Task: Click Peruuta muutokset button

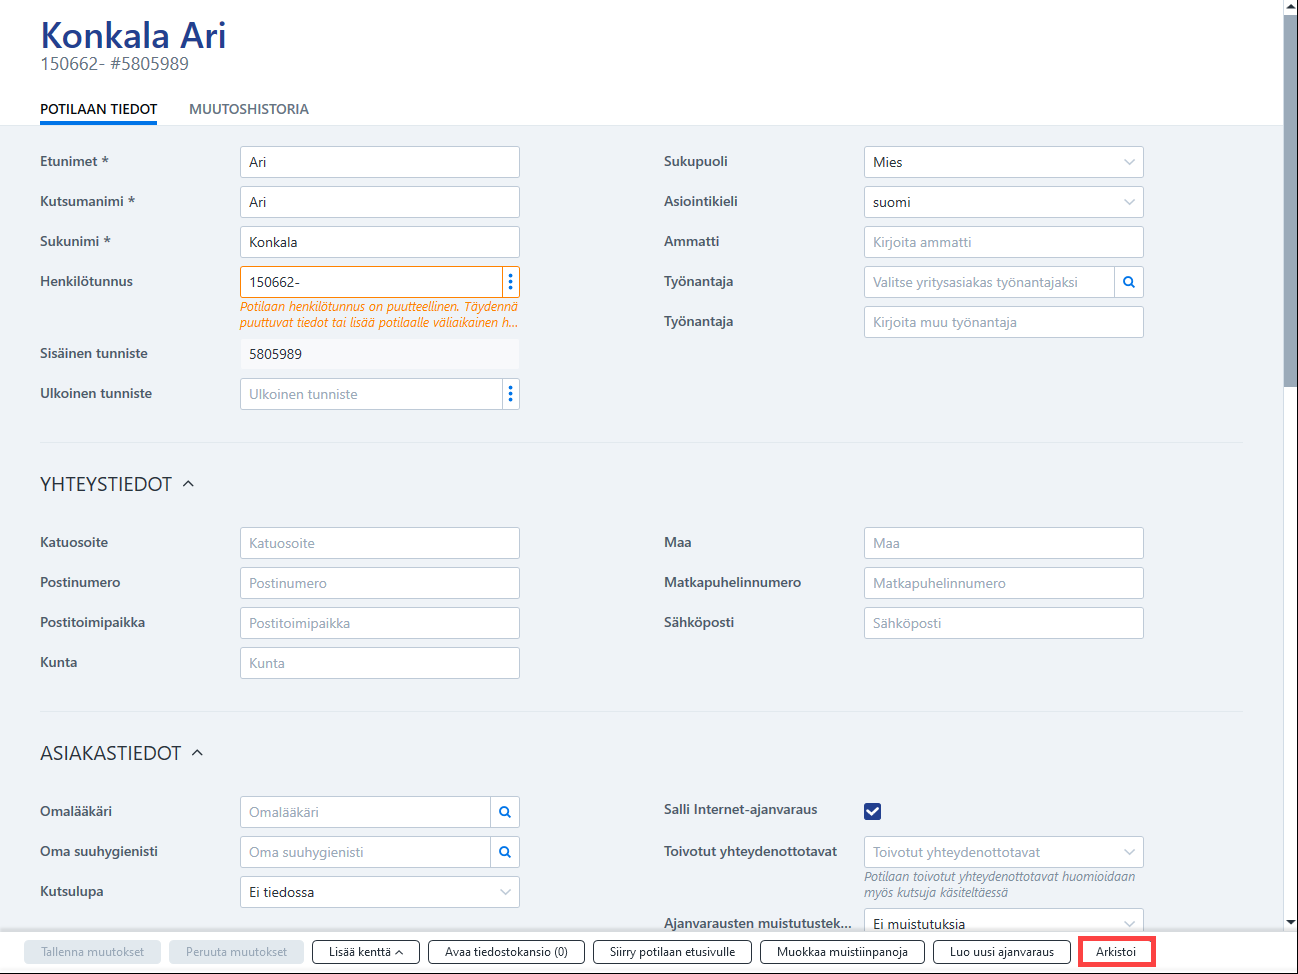Action: [x=237, y=952]
